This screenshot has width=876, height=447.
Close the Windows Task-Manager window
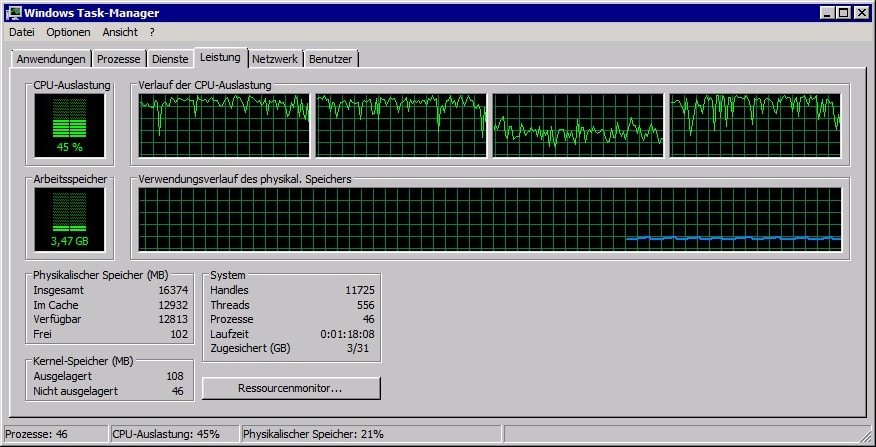click(x=861, y=12)
